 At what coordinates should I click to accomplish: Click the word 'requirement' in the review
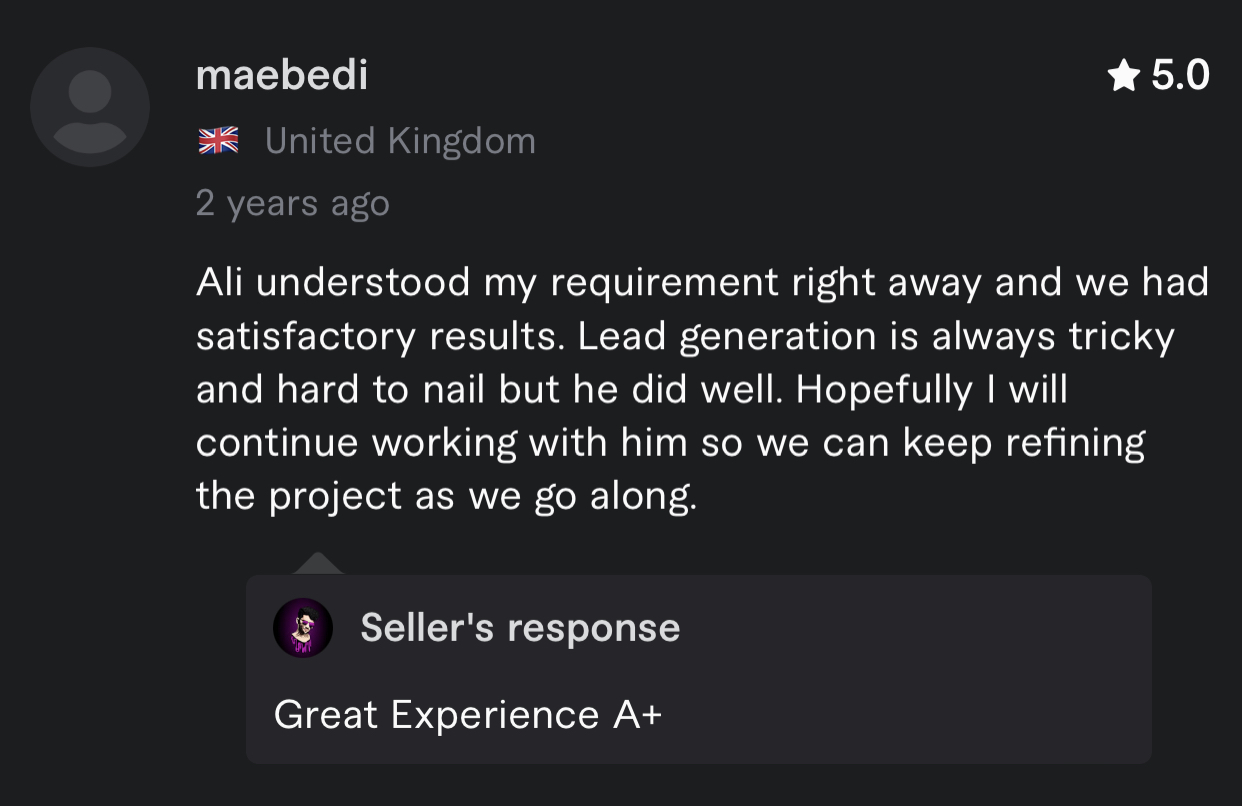665,282
